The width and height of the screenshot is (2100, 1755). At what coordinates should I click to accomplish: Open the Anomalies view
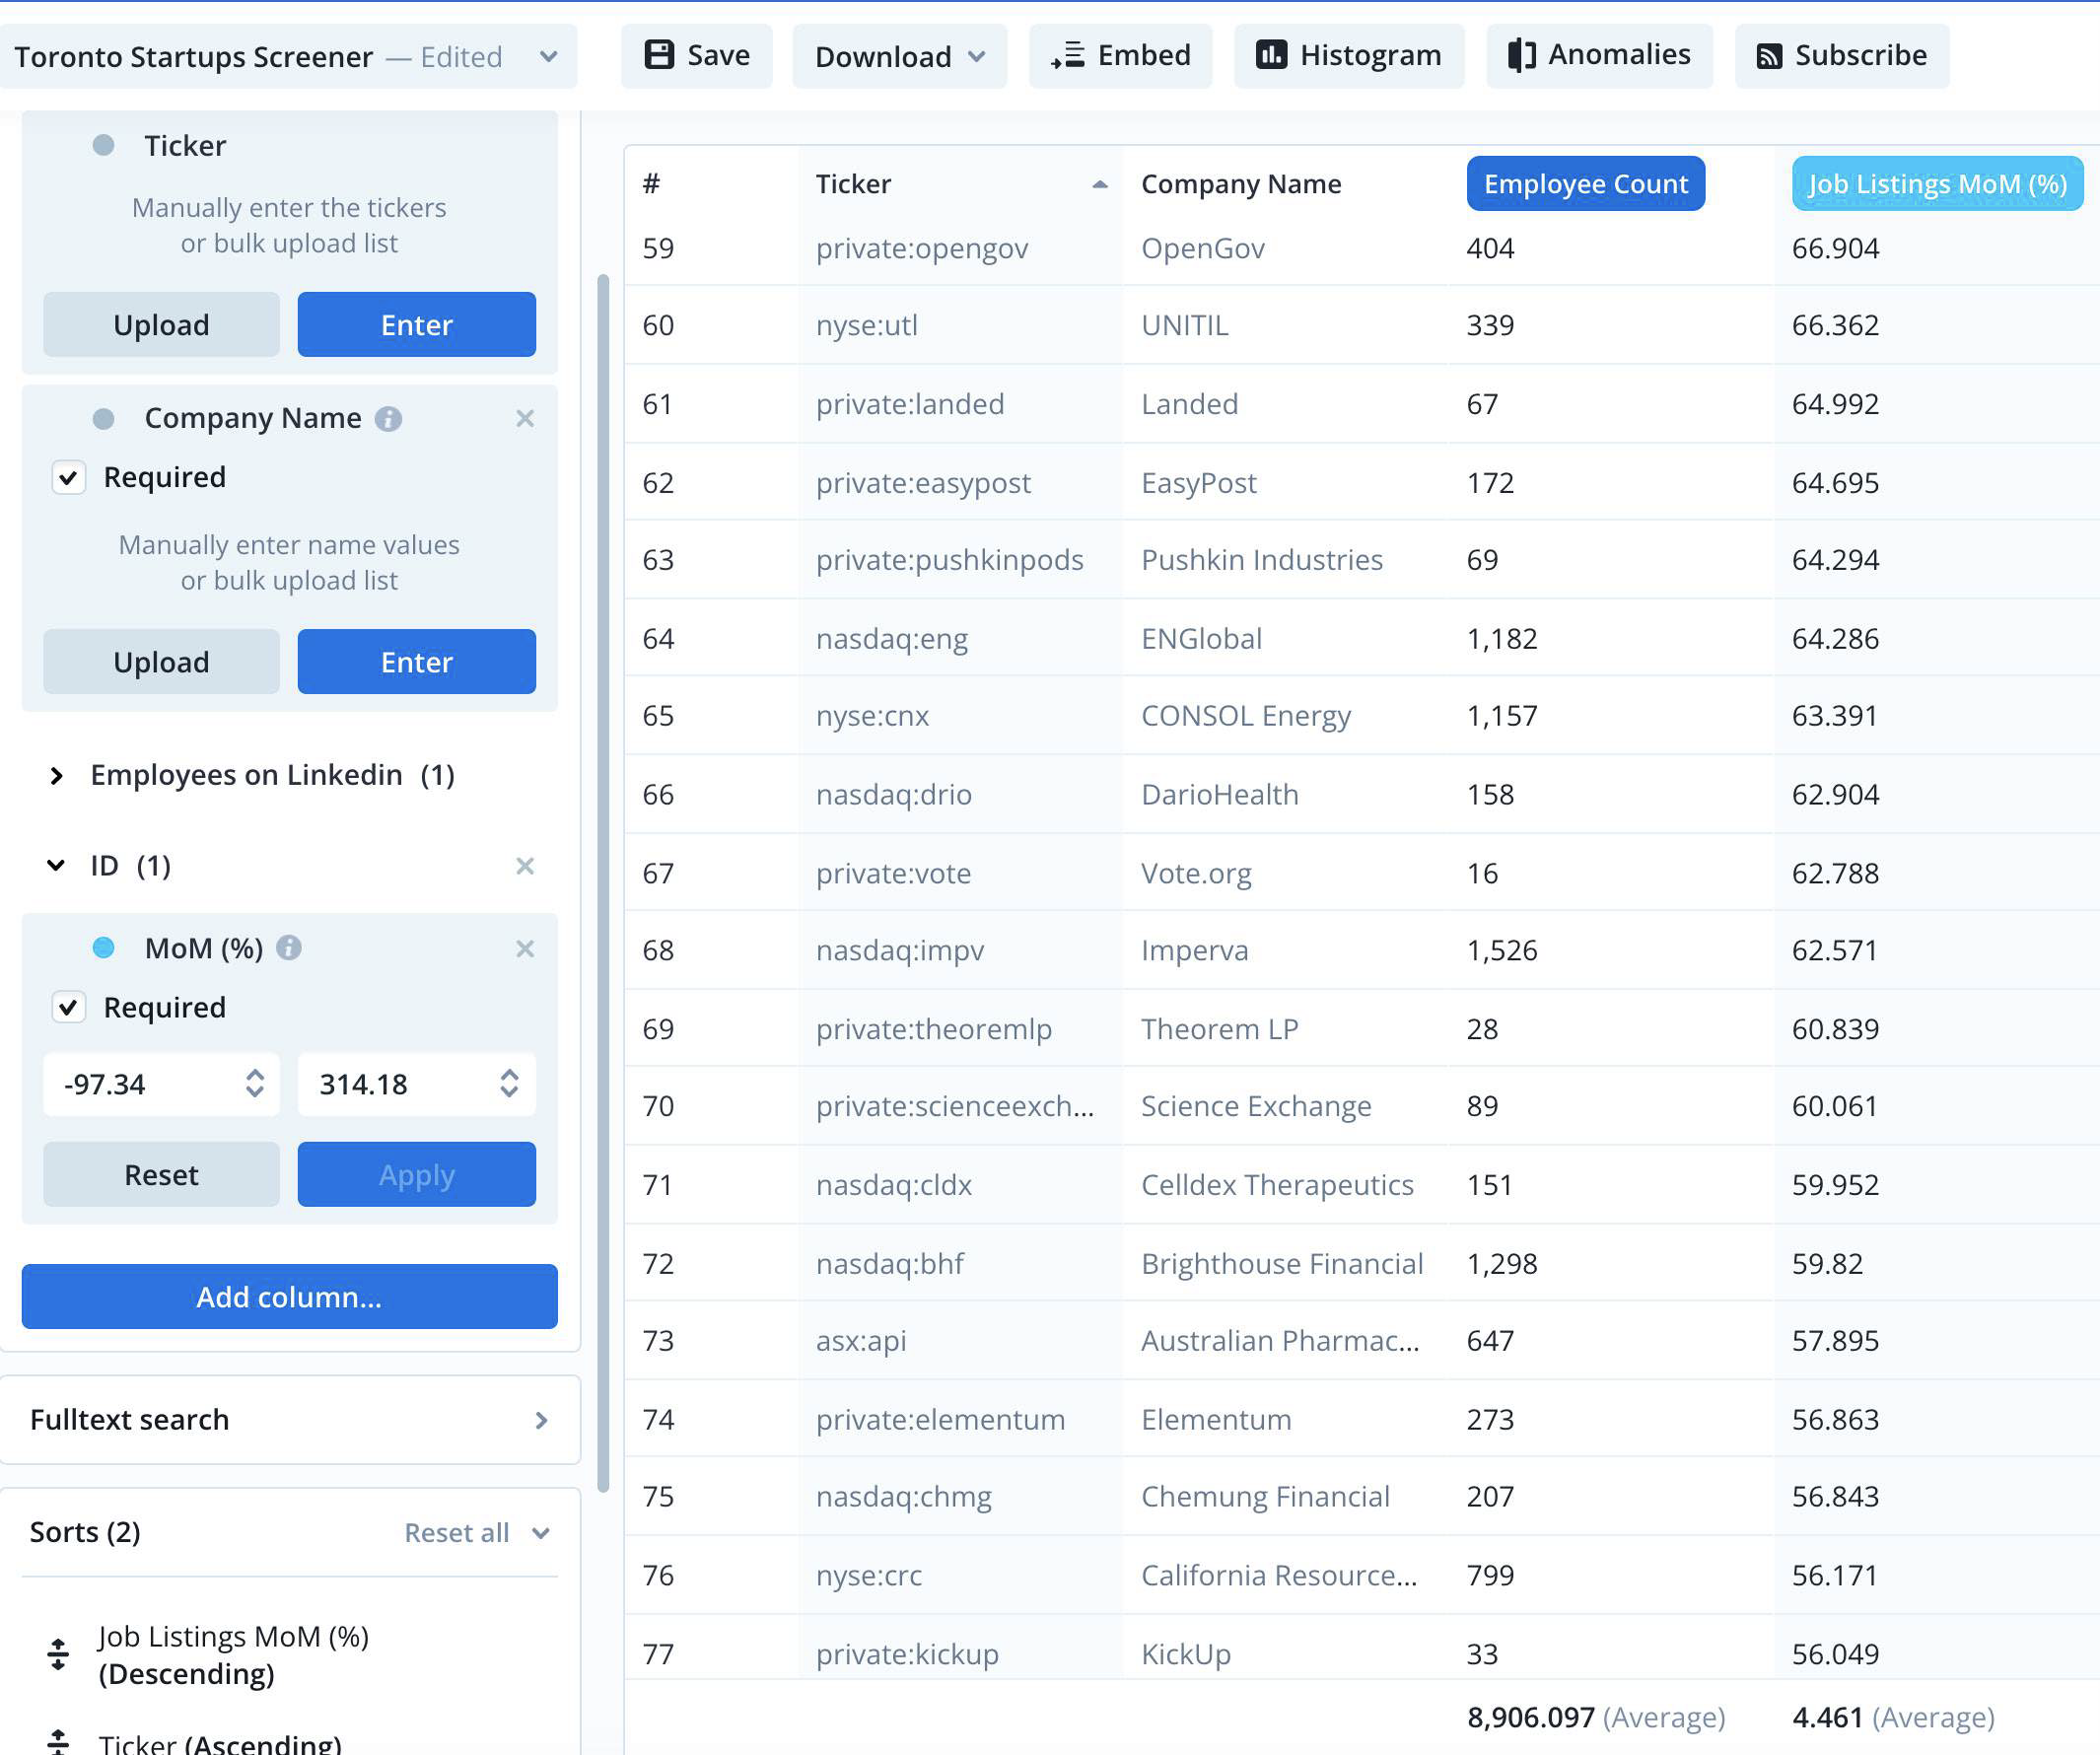(x=1600, y=56)
